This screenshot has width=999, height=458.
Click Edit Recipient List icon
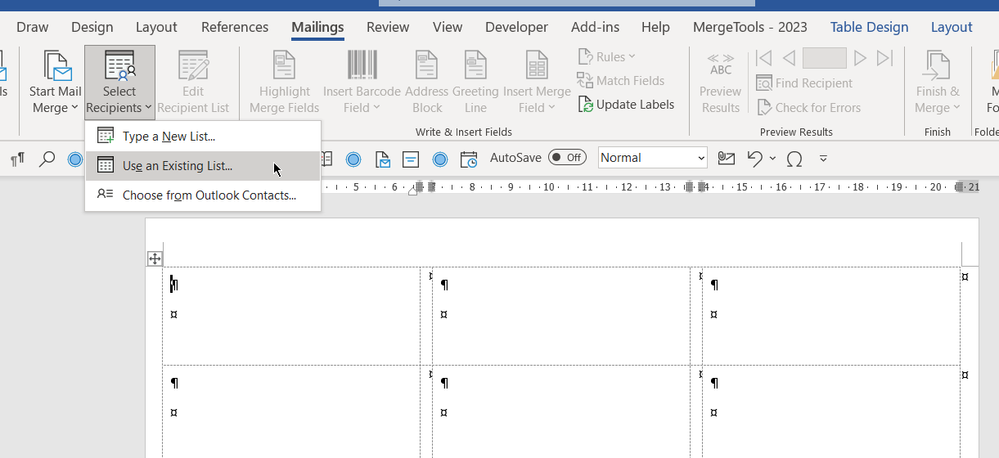pos(193,83)
